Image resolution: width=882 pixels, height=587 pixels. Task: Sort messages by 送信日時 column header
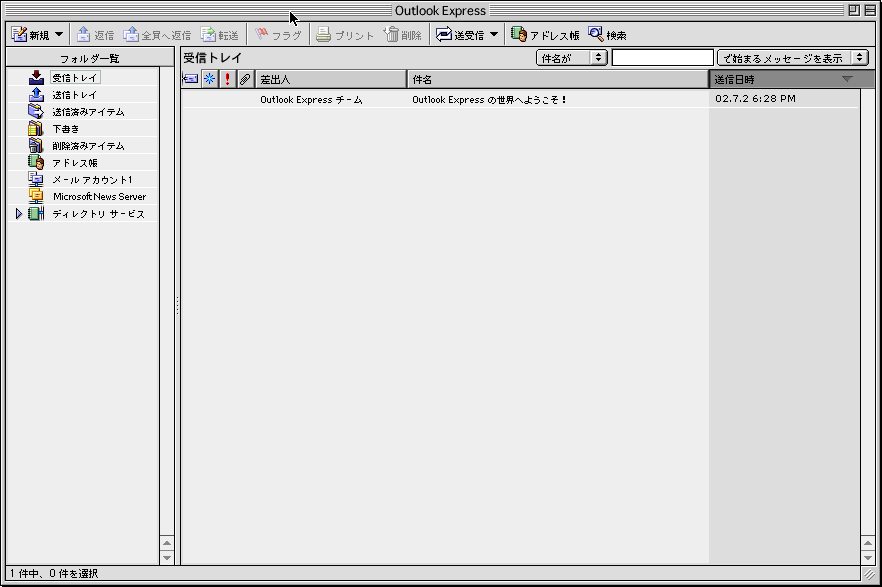(x=791, y=79)
